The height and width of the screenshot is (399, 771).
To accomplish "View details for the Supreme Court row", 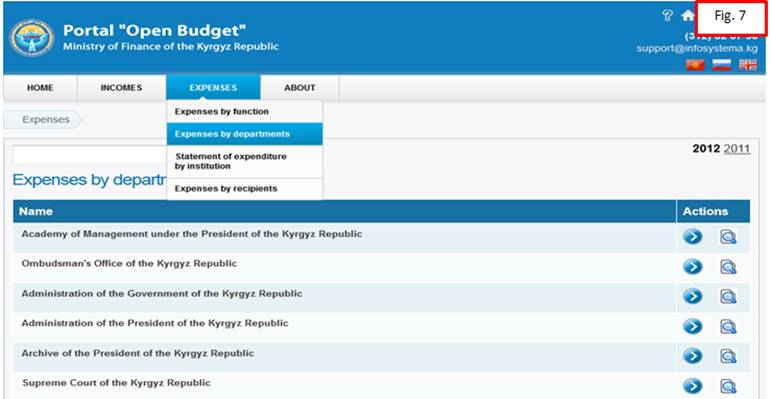I will [728, 387].
